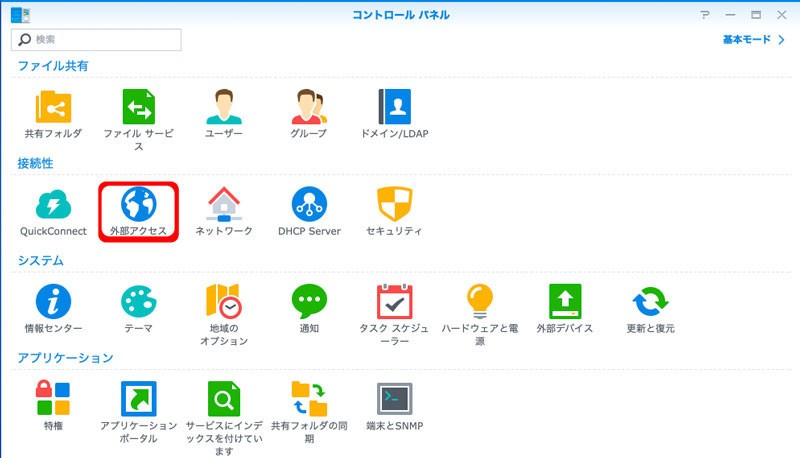Open タスク スケジューラー task scheduler
The height and width of the screenshot is (458, 800).
(394, 301)
